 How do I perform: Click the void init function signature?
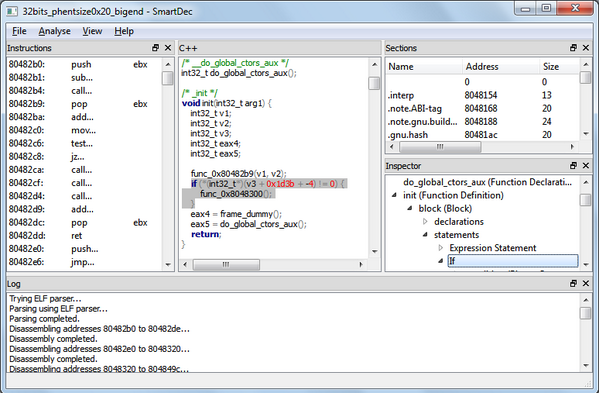click(227, 103)
